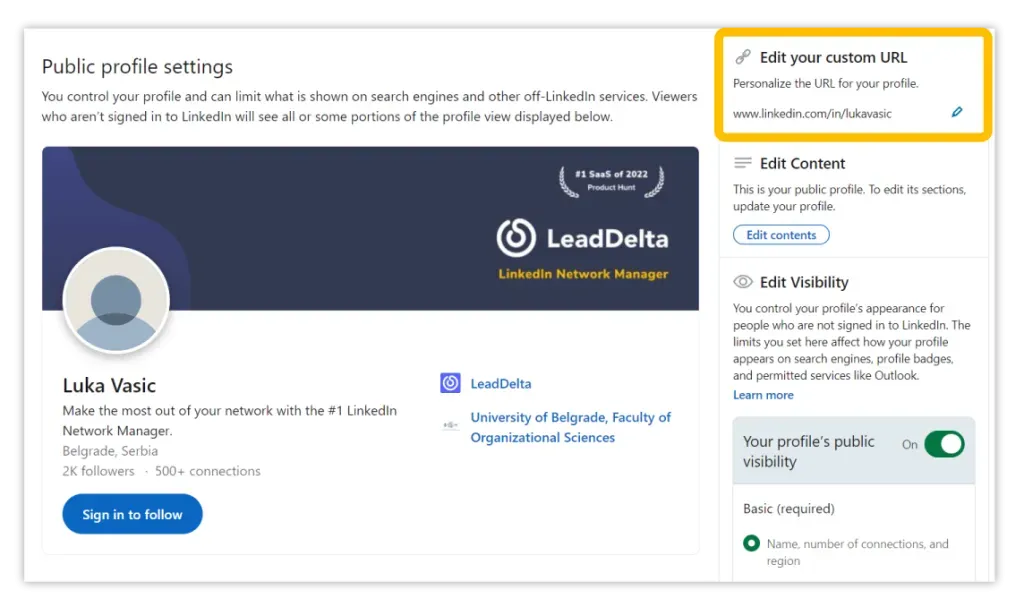
Task: Click the Public profile settings title
Action: (137, 67)
